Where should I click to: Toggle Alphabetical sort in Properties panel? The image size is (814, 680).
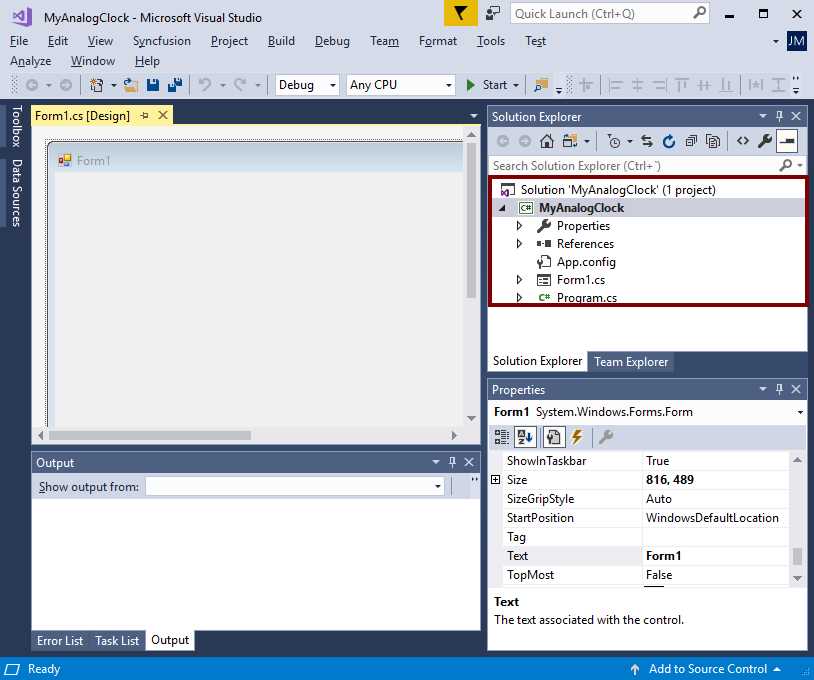click(525, 437)
